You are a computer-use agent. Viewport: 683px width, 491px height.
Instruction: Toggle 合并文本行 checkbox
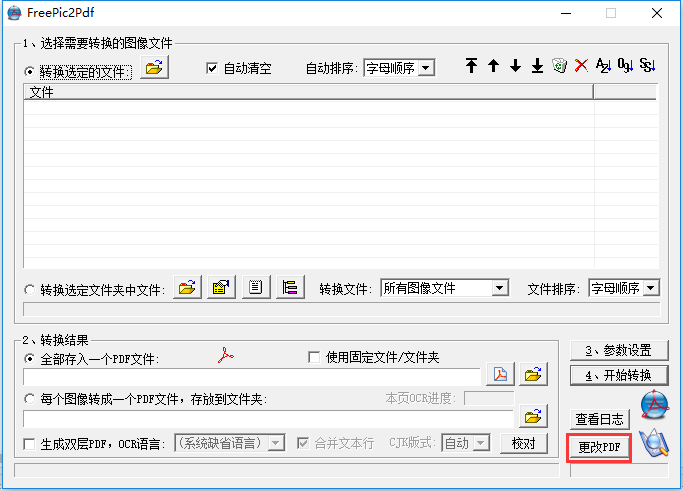tap(303, 444)
